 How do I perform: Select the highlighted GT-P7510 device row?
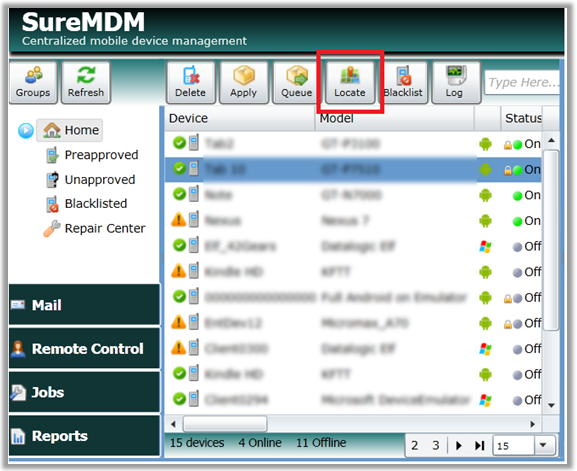tap(353, 170)
